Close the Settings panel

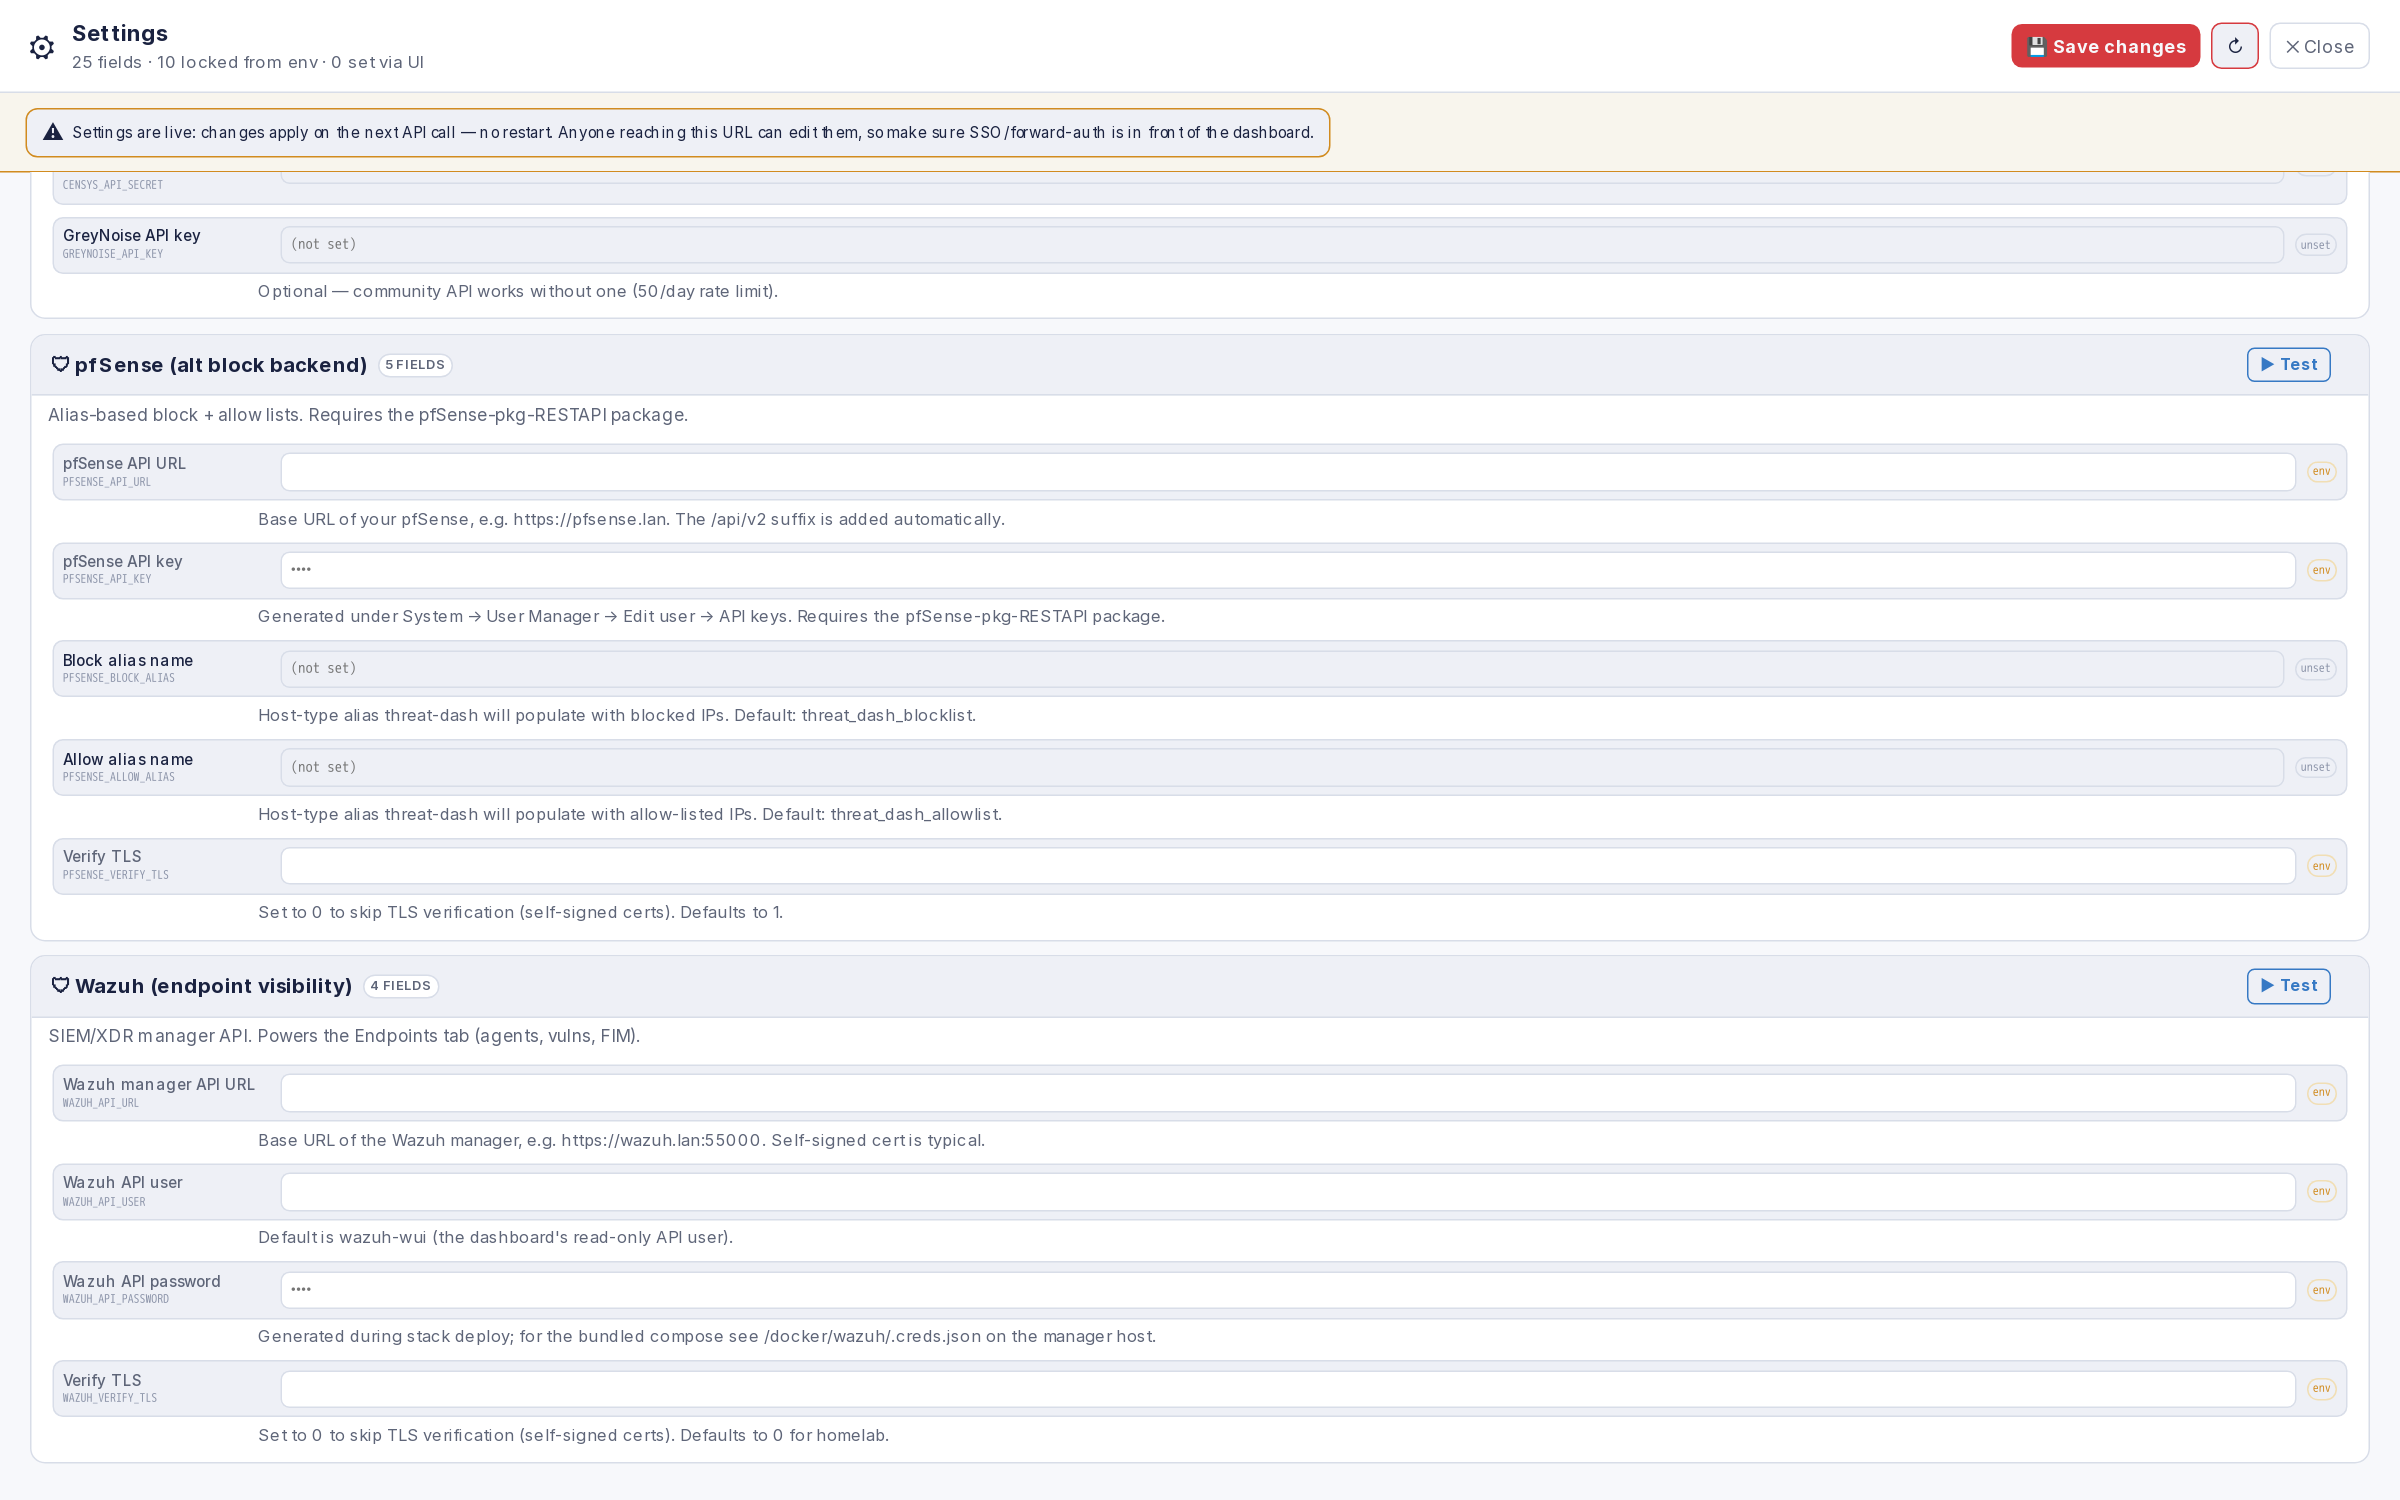coord(2319,46)
